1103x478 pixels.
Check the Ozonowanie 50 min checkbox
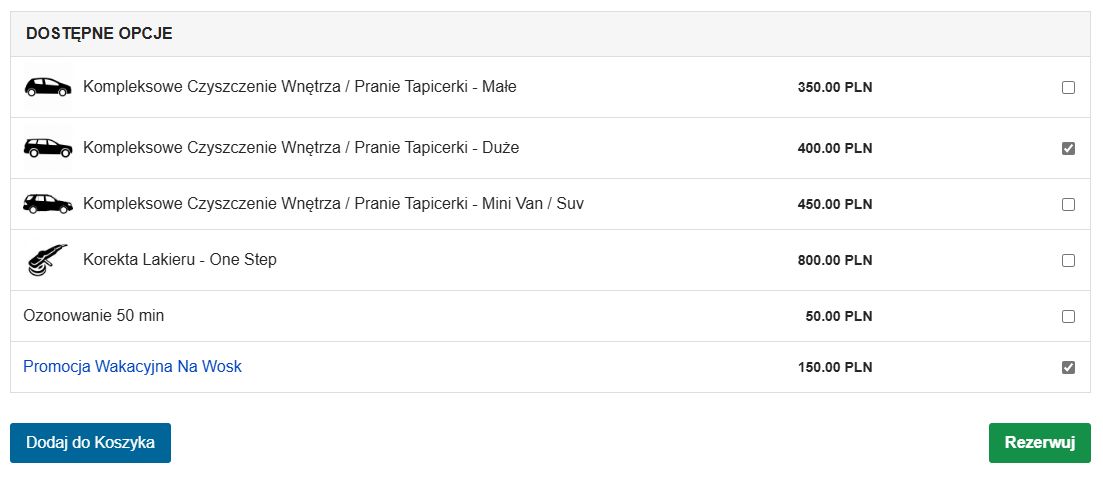[1068, 316]
